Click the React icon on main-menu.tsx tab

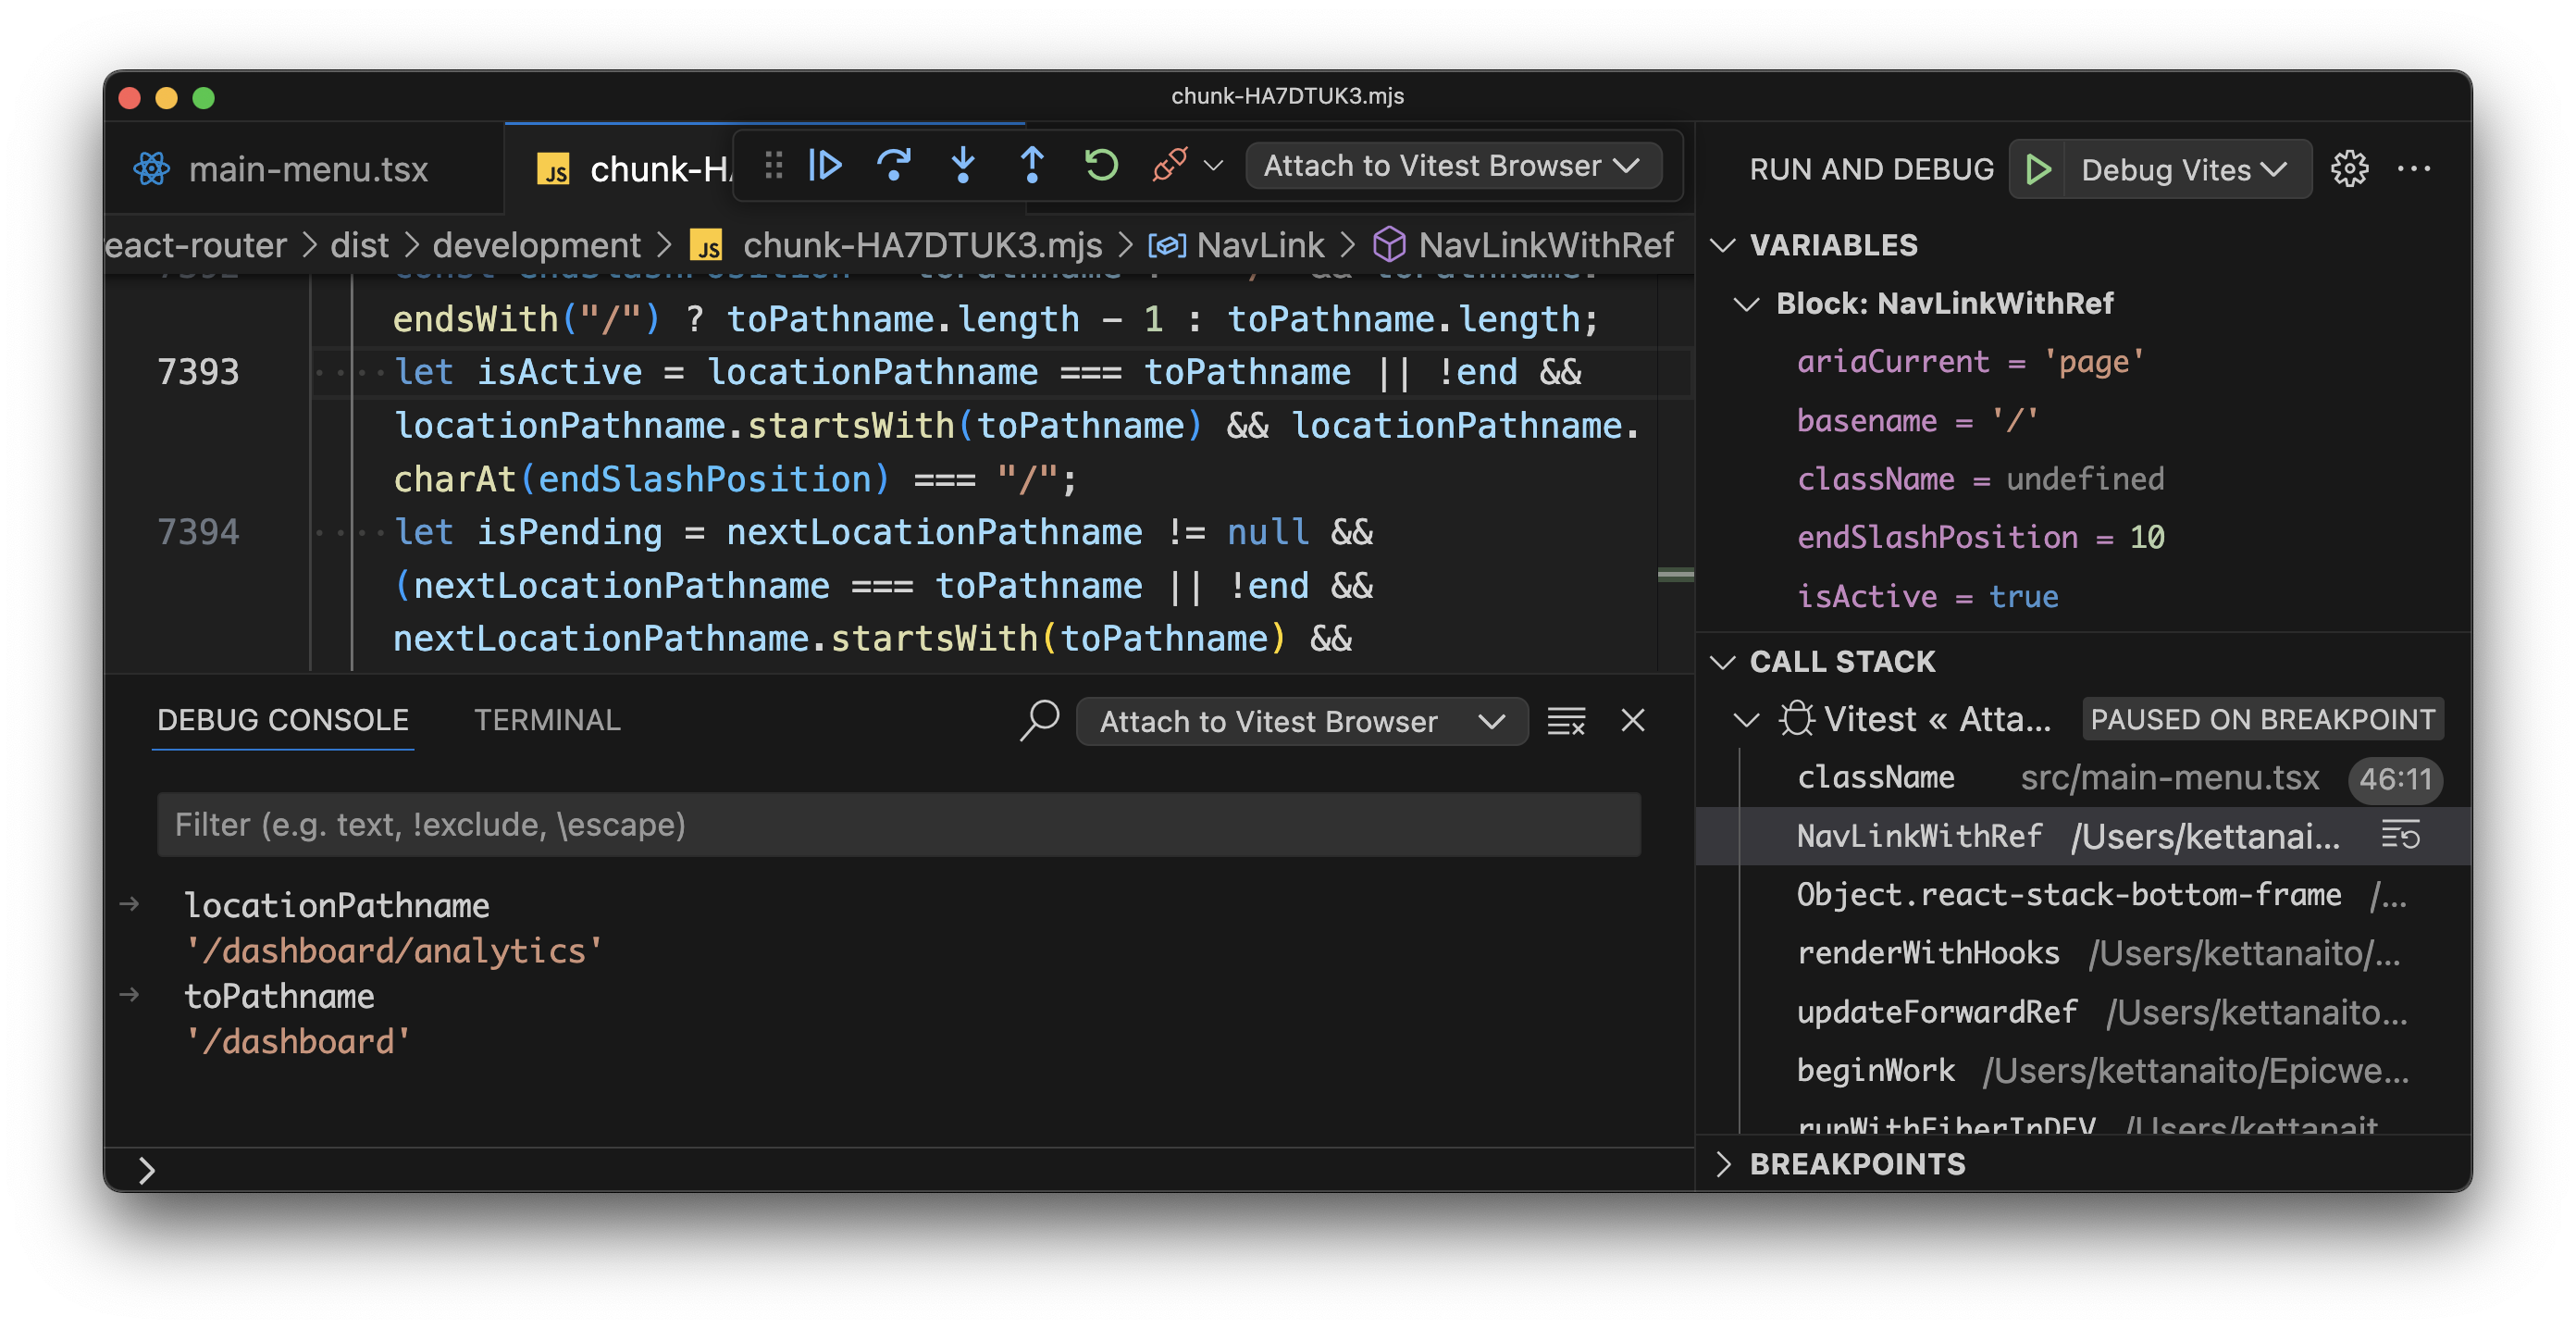pos(152,169)
